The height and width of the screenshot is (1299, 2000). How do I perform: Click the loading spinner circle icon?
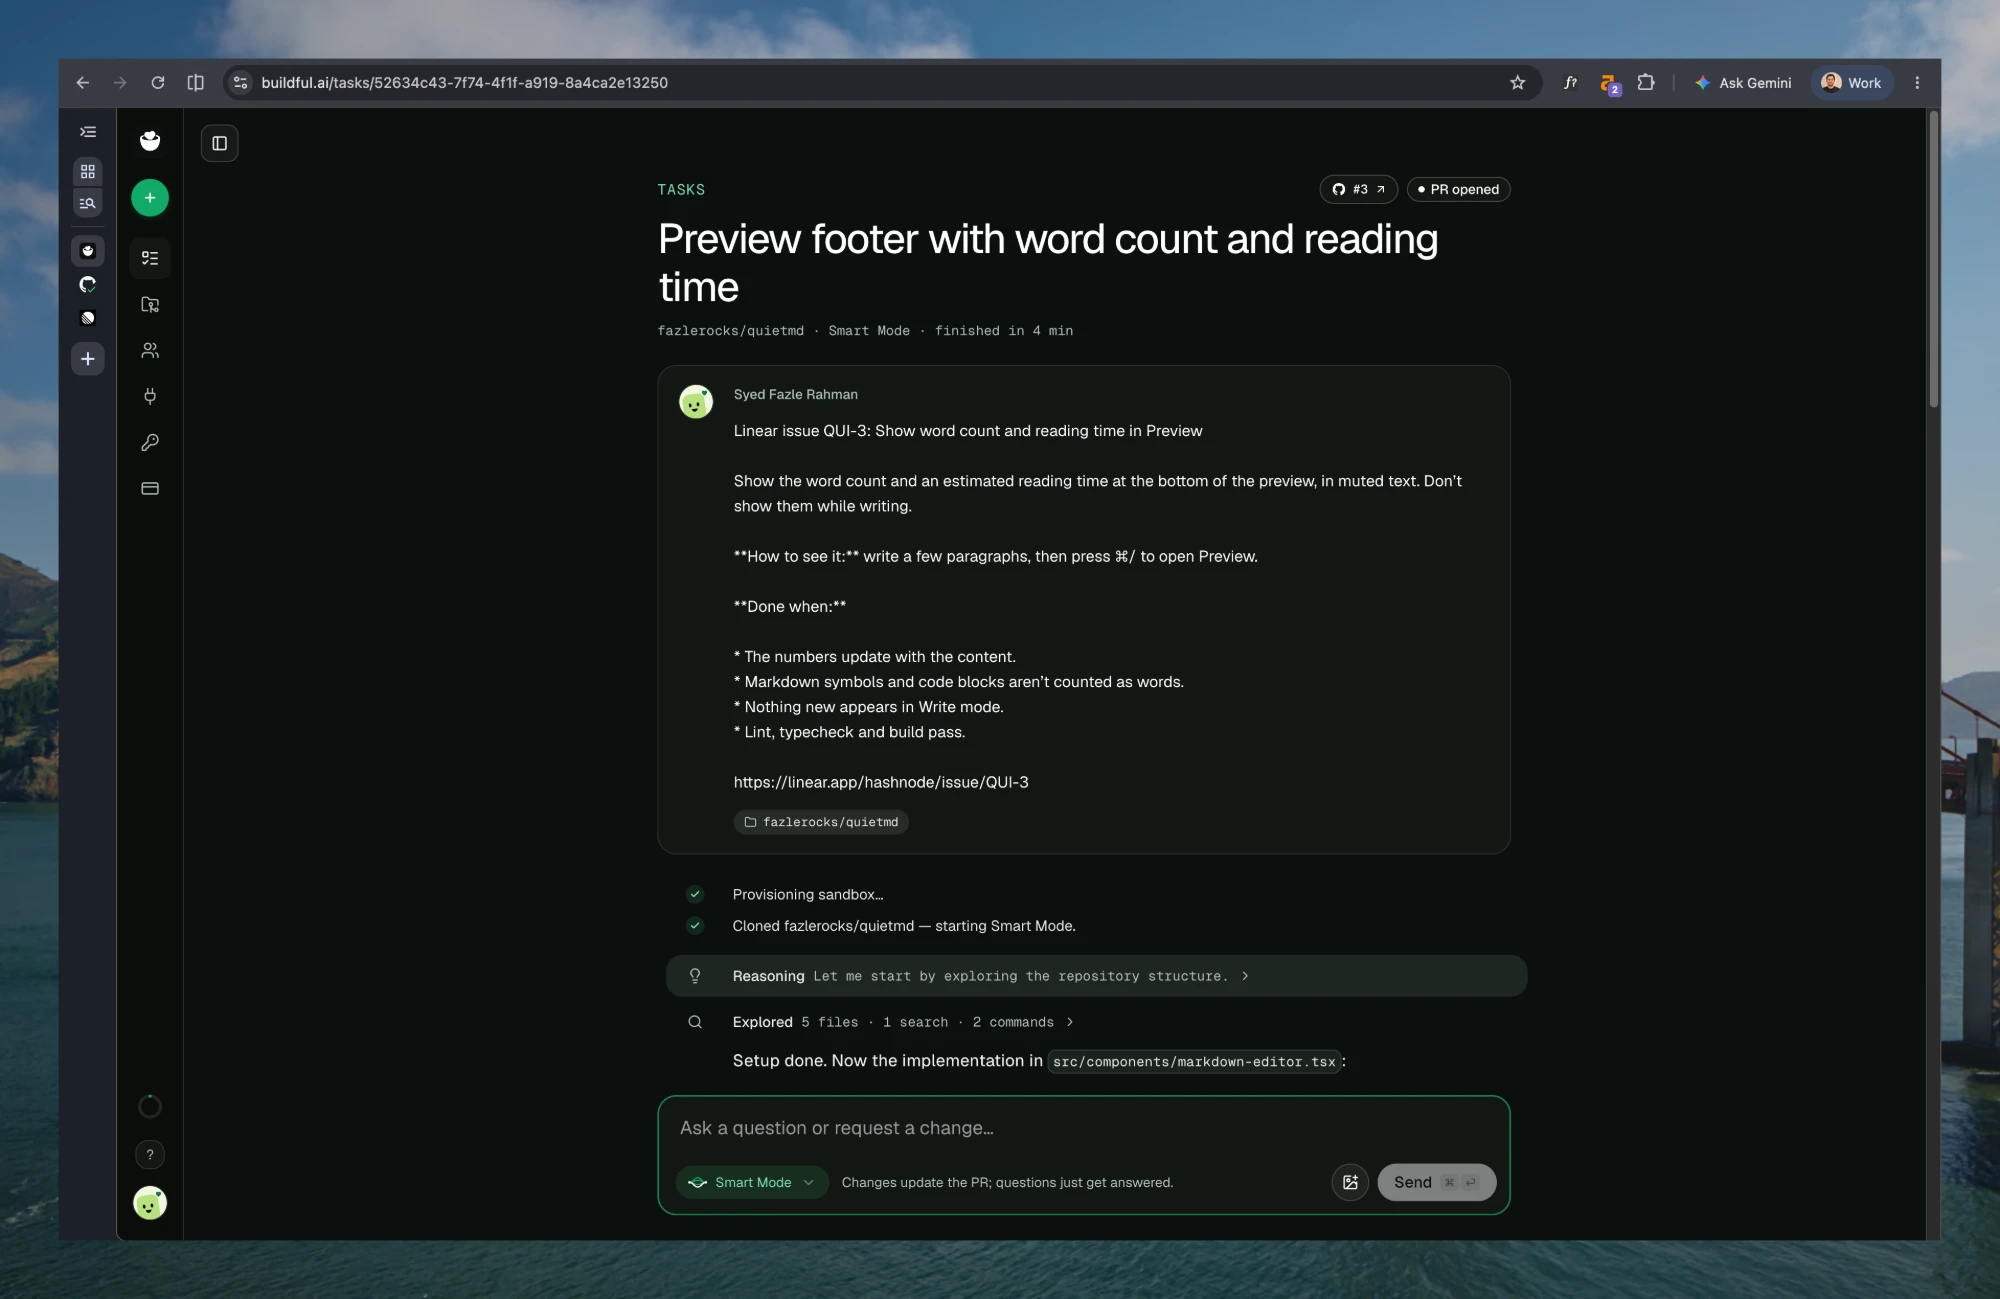click(x=150, y=1106)
